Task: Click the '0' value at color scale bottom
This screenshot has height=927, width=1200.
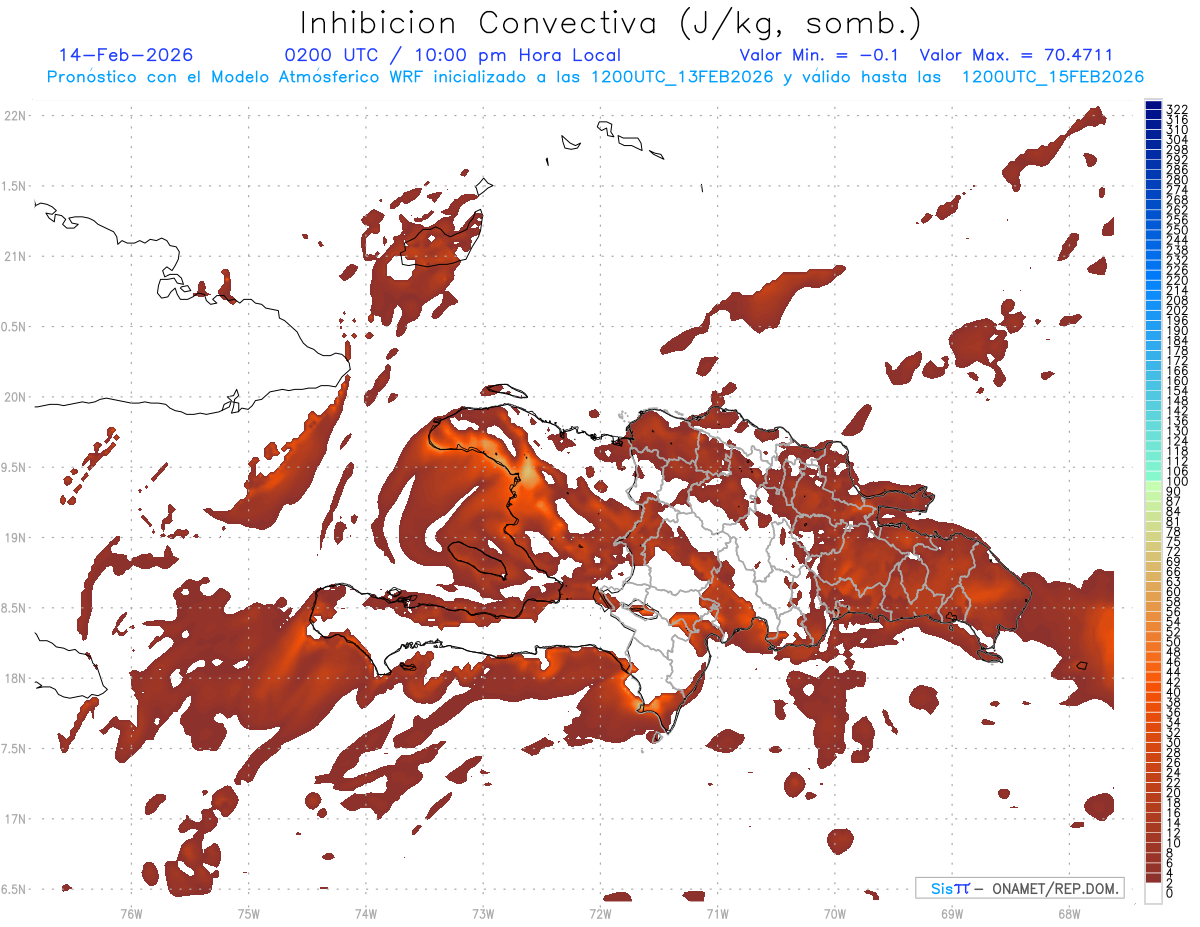Action: tap(1169, 891)
